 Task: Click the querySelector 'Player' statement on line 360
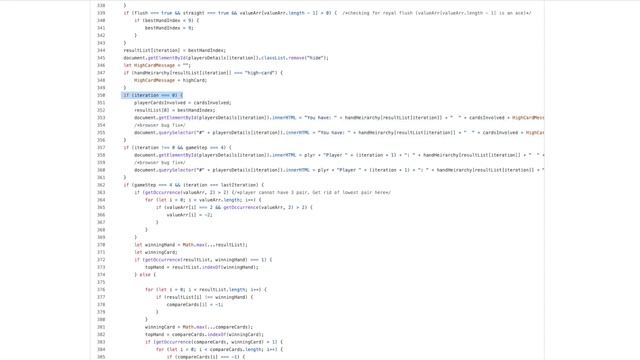339,170
